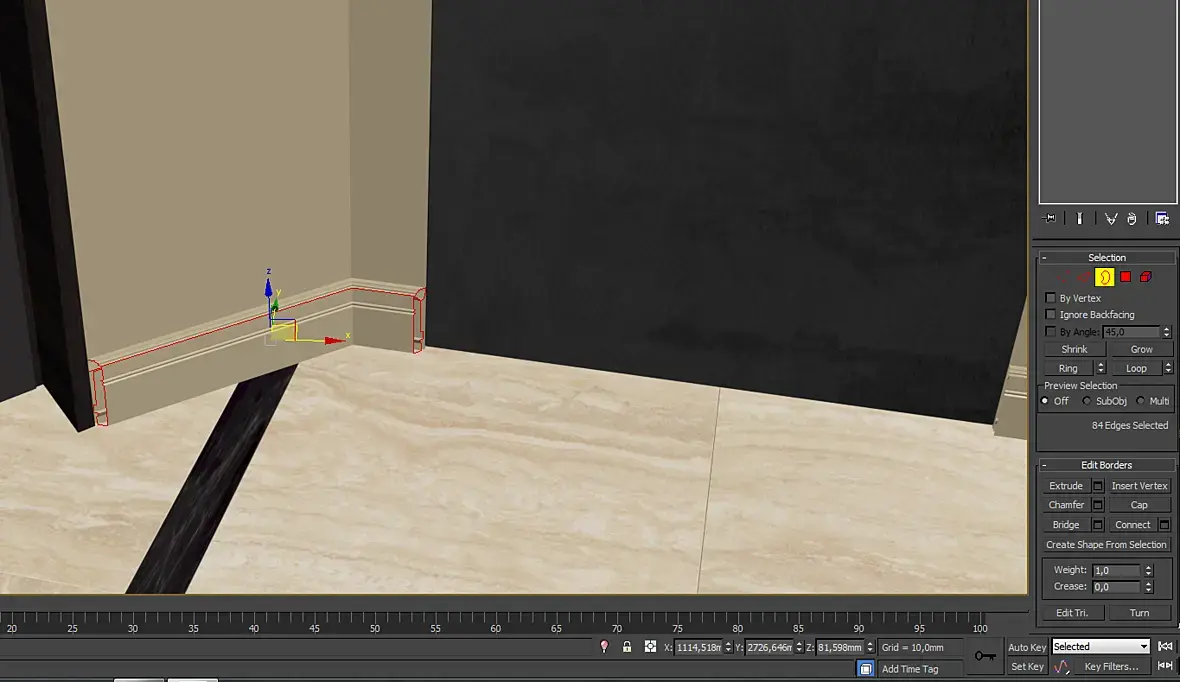Image resolution: width=1180 pixels, height=682 pixels.
Task: Toggle Set Key mode
Action: pos(1026,667)
